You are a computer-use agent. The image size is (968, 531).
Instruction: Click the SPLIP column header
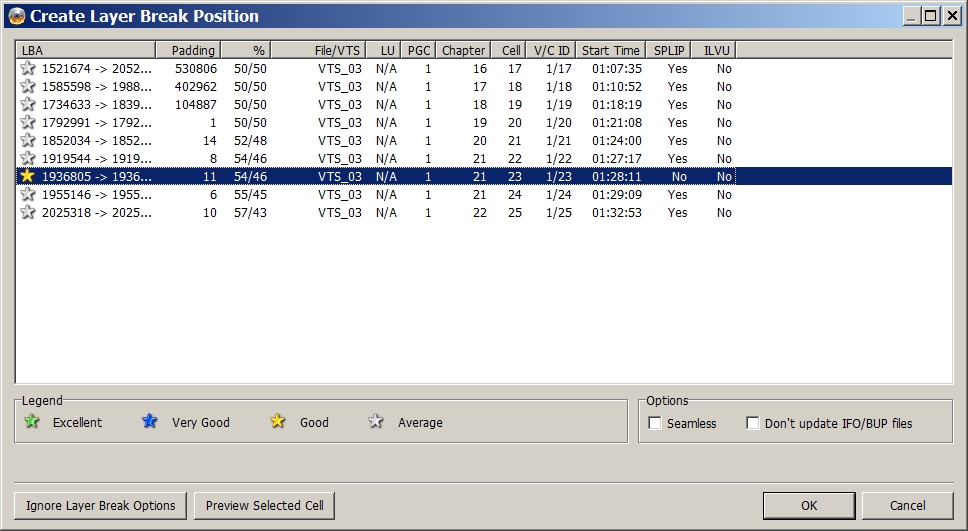click(x=670, y=50)
